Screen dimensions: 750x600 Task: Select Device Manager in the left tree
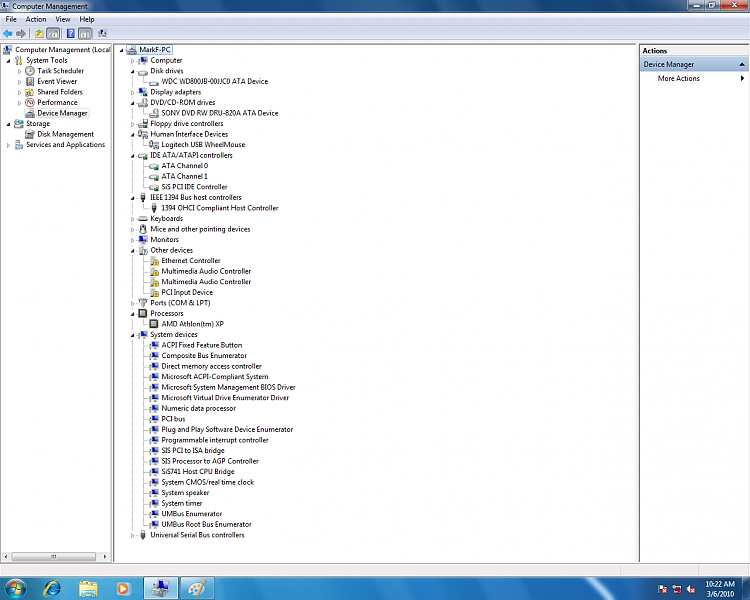pyautogui.click(x=62, y=113)
